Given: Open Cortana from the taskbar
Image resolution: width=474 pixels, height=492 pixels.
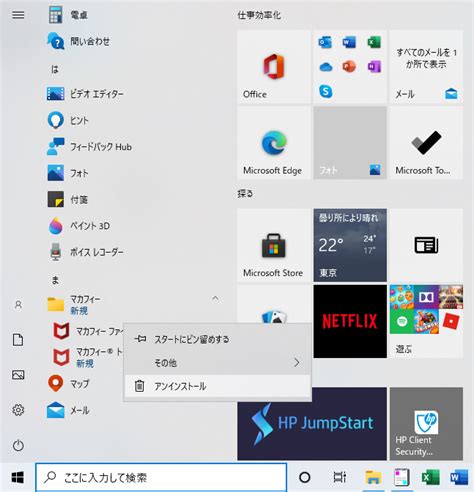Looking at the screenshot, I should (x=305, y=477).
